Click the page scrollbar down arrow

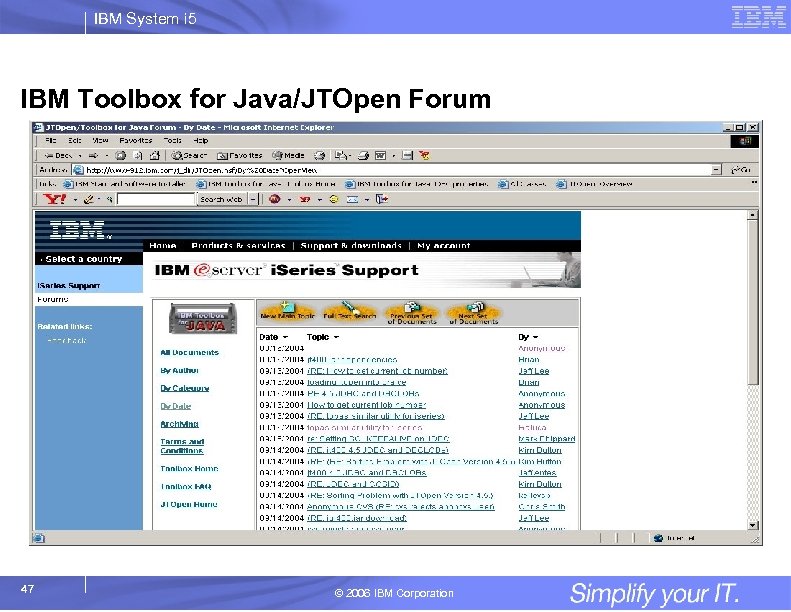point(753,525)
